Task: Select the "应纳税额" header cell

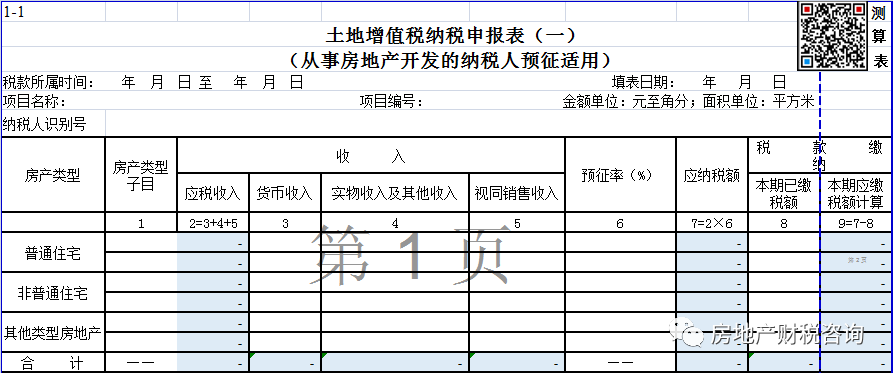Action: tap(712, 175)
